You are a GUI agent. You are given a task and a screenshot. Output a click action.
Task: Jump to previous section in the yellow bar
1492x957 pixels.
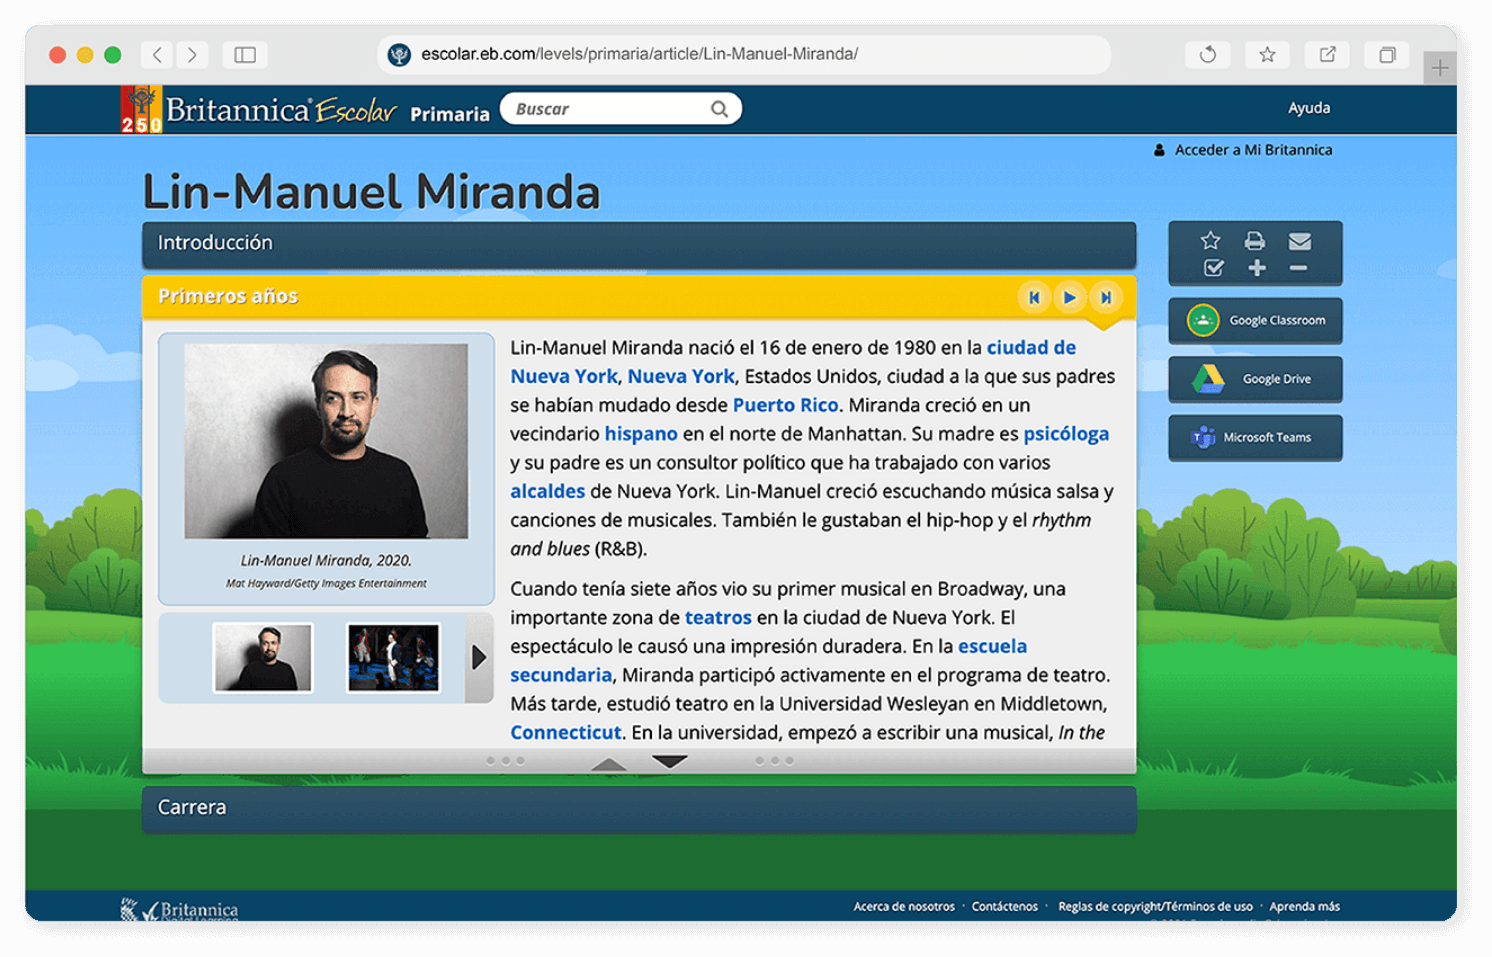(1034, 297)
